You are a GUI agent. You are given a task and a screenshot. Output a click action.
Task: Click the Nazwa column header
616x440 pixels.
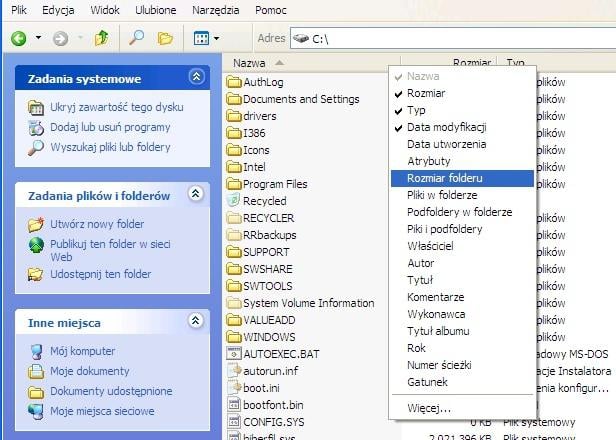(250, 63)
